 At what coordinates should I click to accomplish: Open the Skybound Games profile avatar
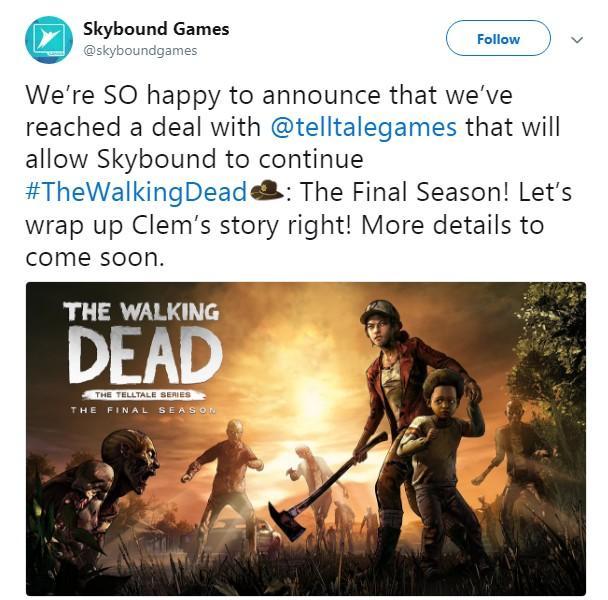(49, 40)
